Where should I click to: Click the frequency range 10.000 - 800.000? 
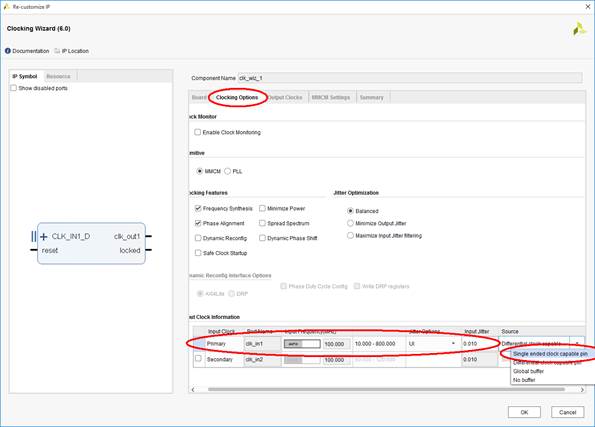point(375,343)
